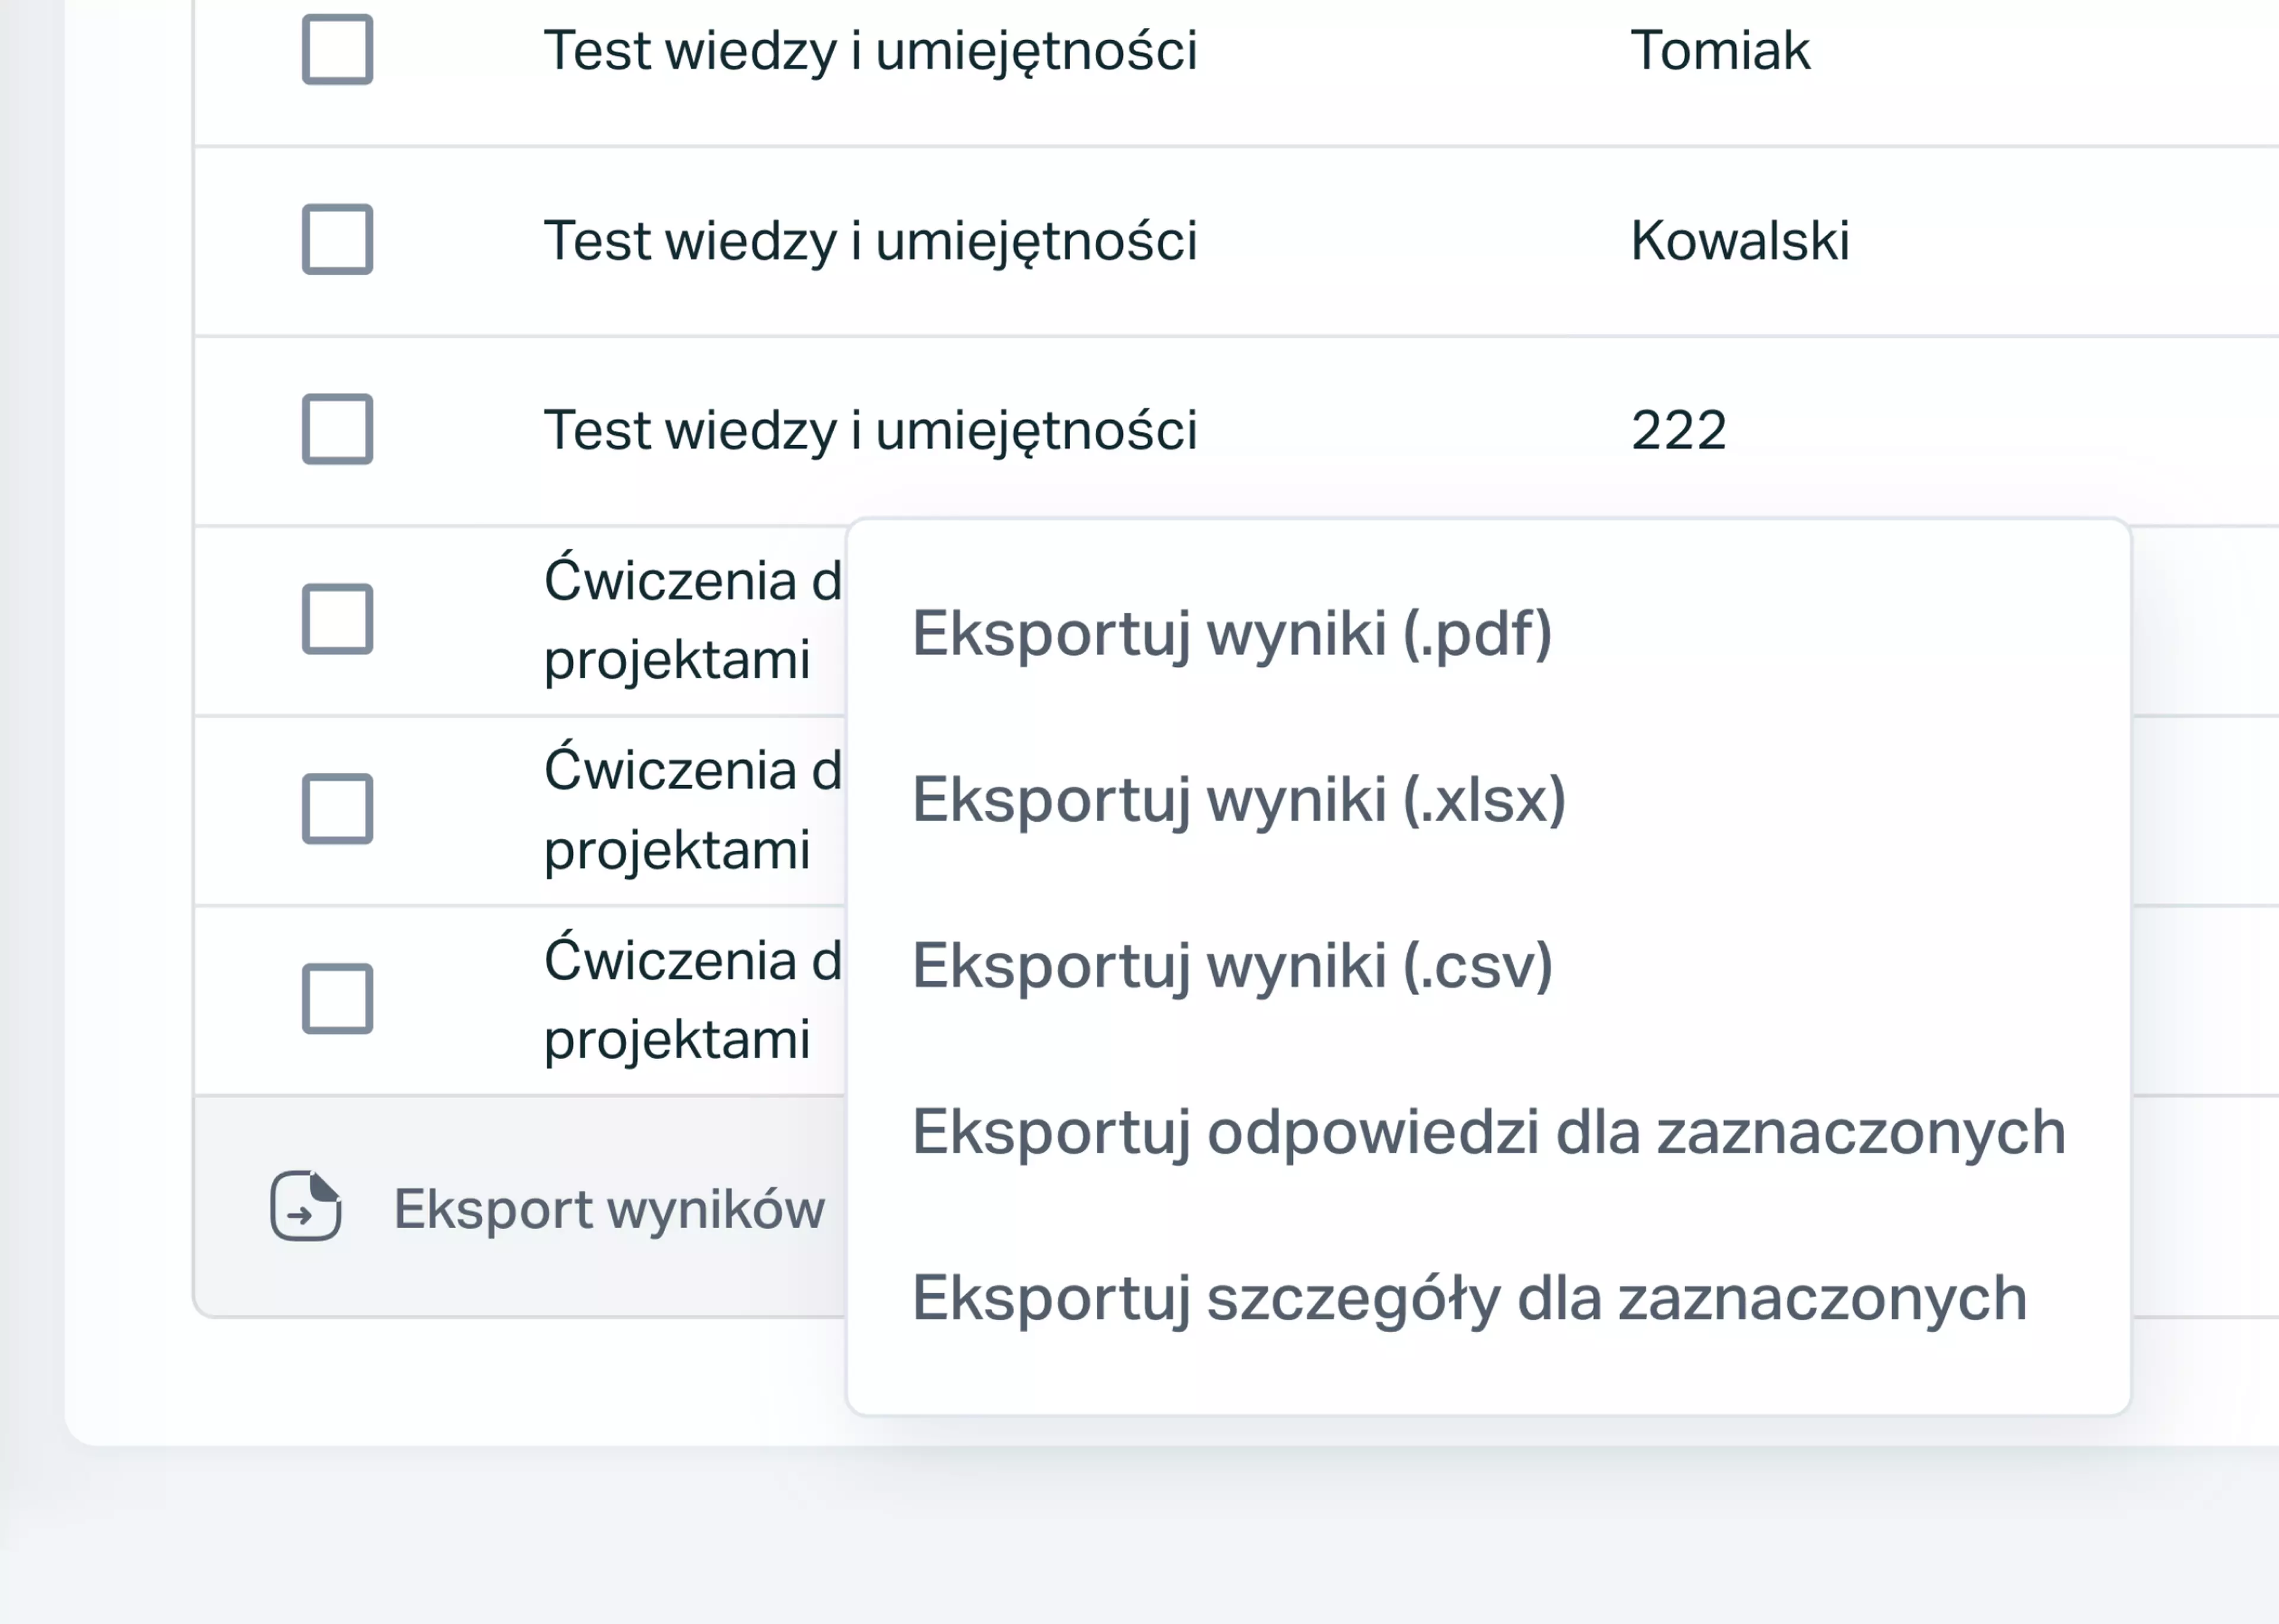This screenshot has width=2279, height=1624.
Task: Click the Test wiedzy name in the 222 row
Action: pyautogui.click(x=870, y=431)
